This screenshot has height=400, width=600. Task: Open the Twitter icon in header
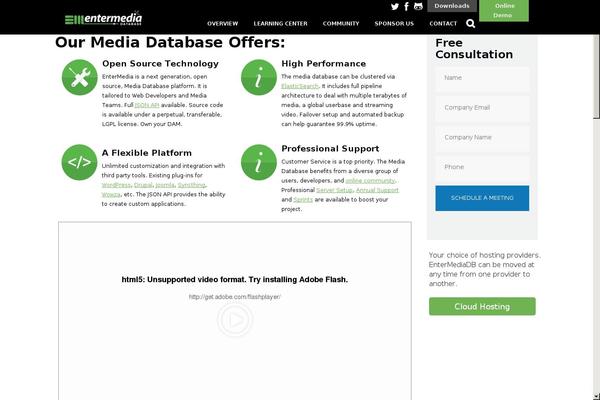(x=395, y=7)
